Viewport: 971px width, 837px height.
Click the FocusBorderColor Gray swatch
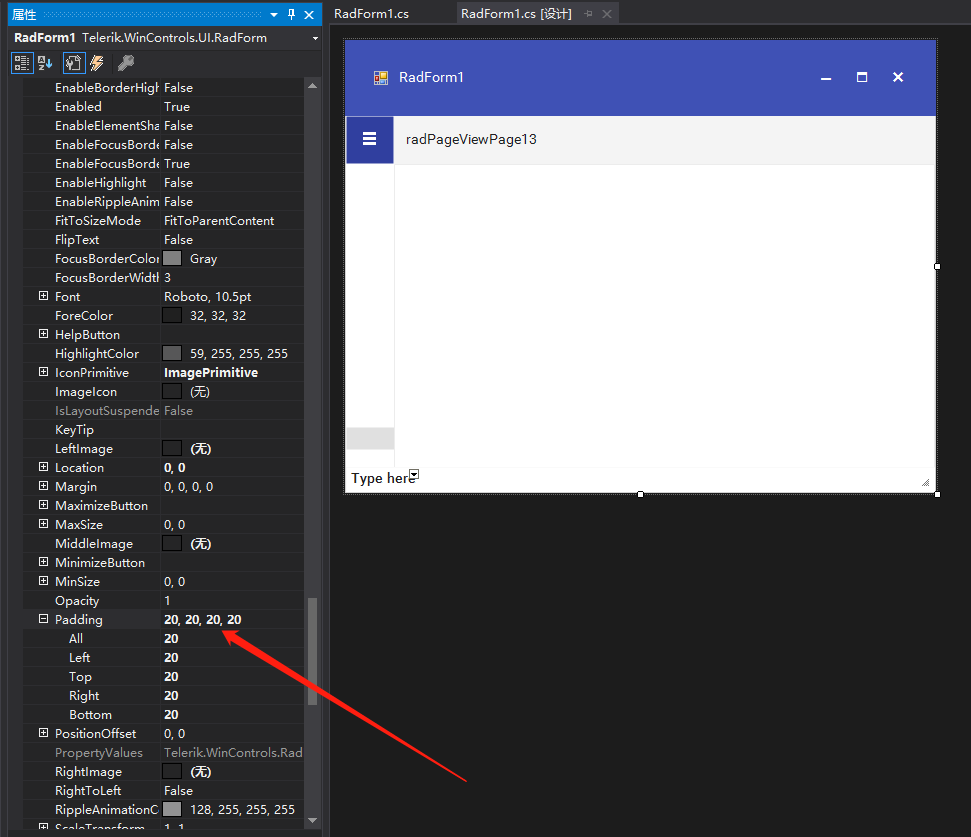coord(172,258)
